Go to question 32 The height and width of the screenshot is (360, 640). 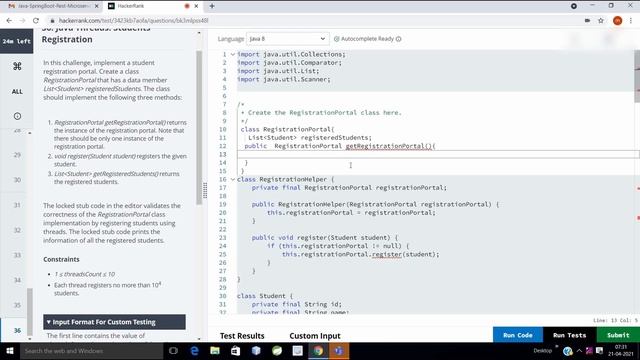pos(17,230)
